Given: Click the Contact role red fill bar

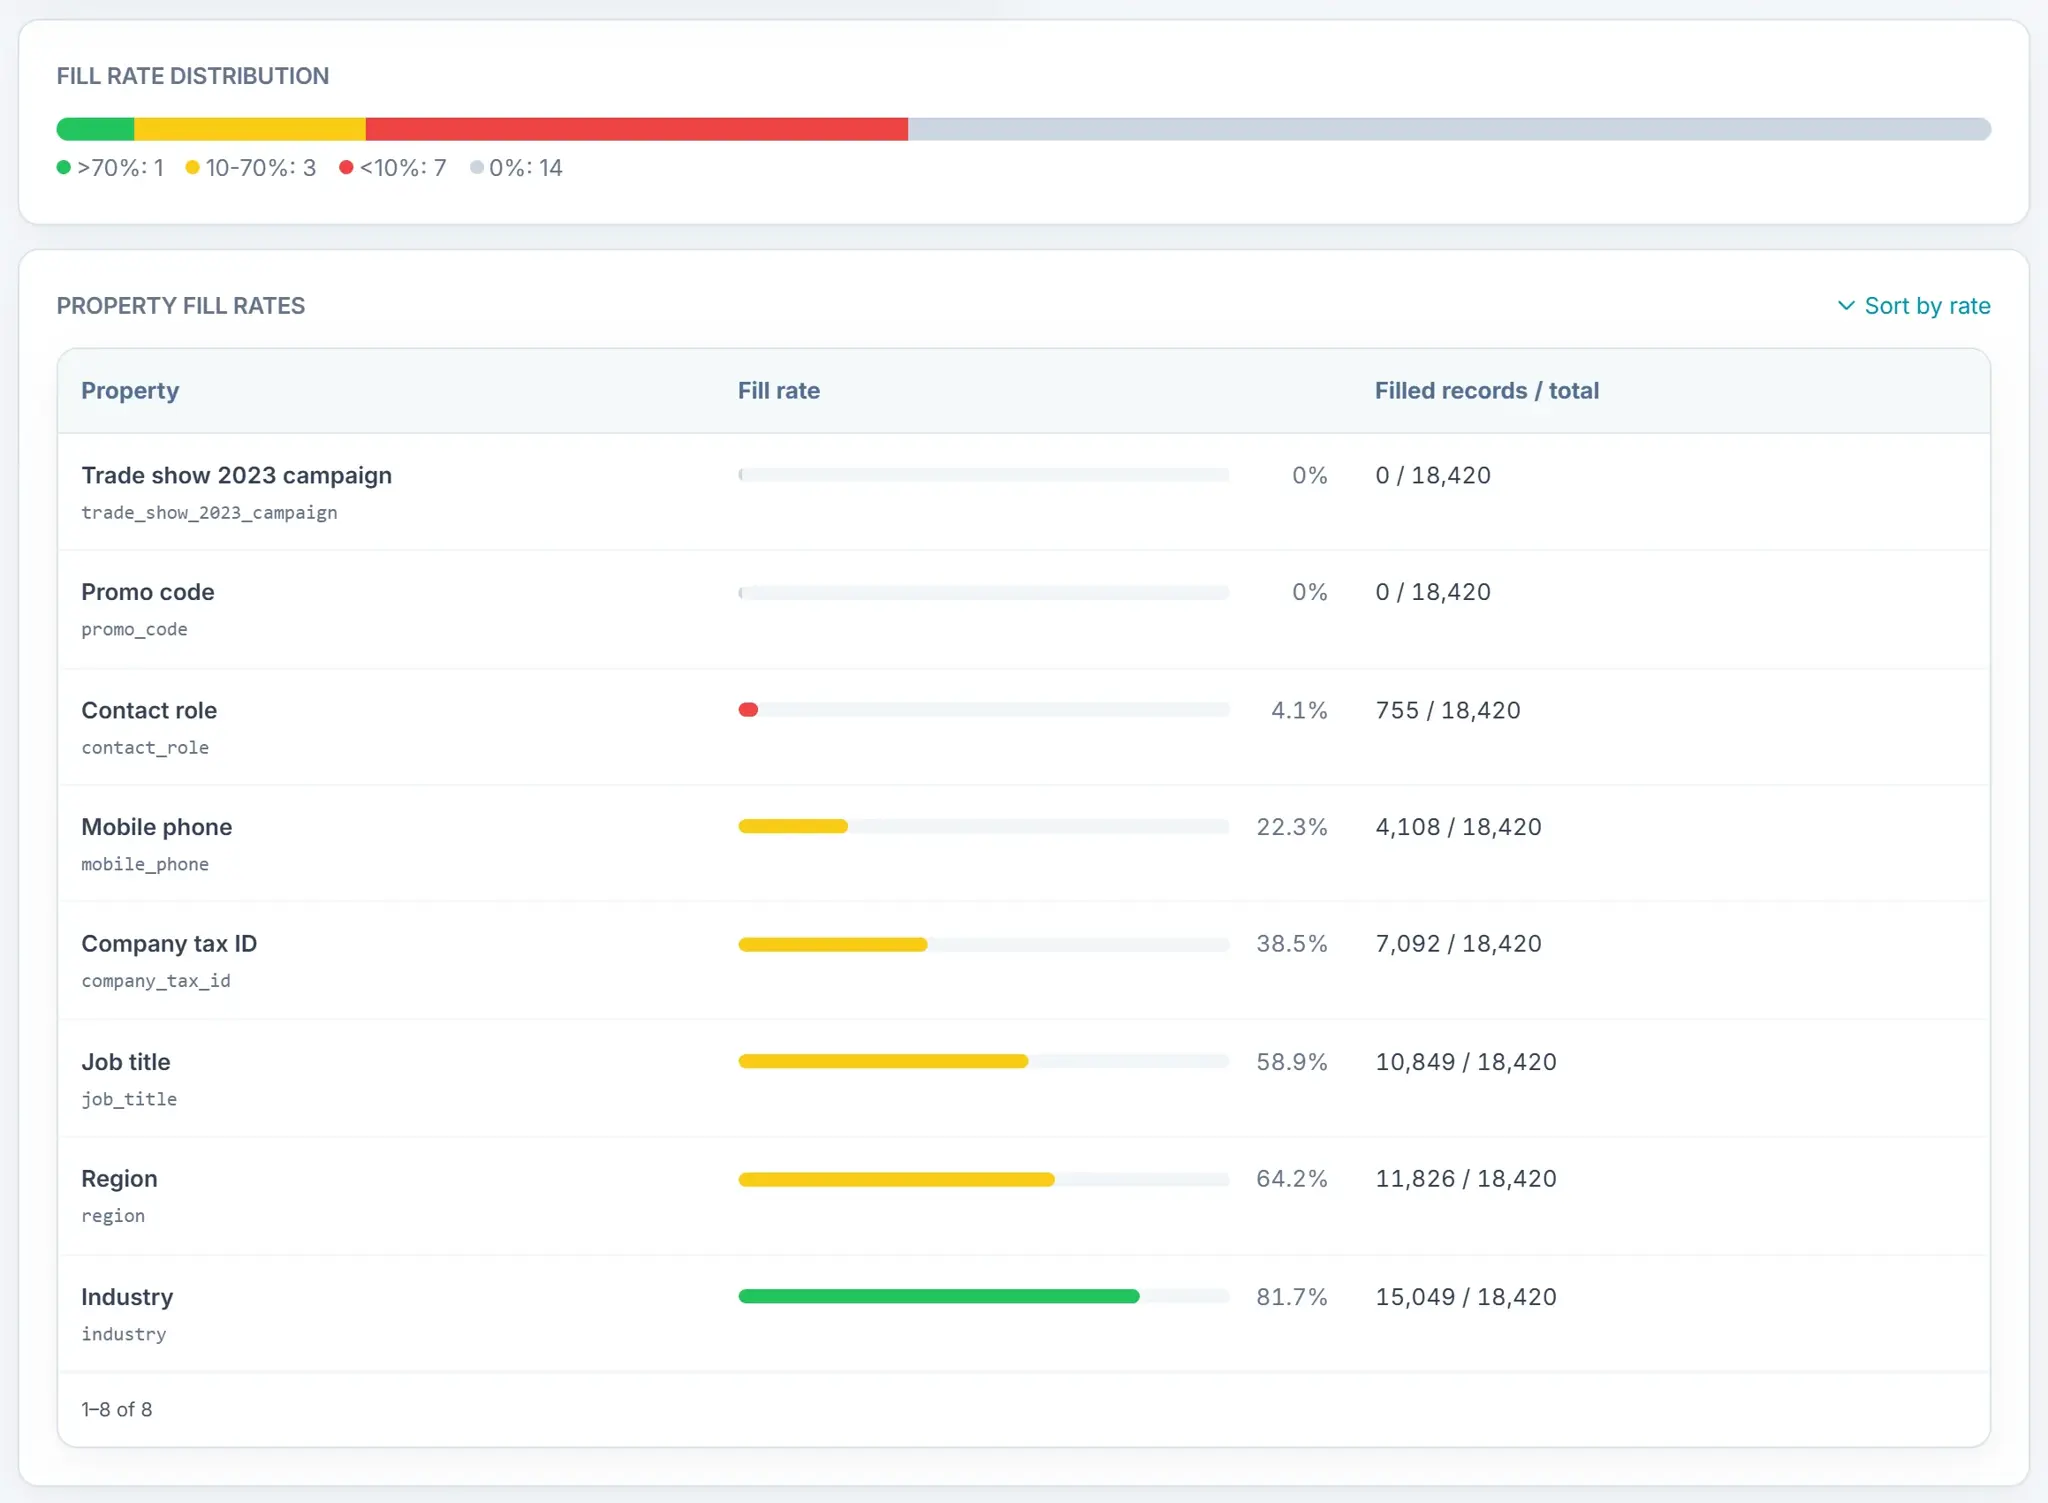Looking at the screenshot, I should [748, 710].
